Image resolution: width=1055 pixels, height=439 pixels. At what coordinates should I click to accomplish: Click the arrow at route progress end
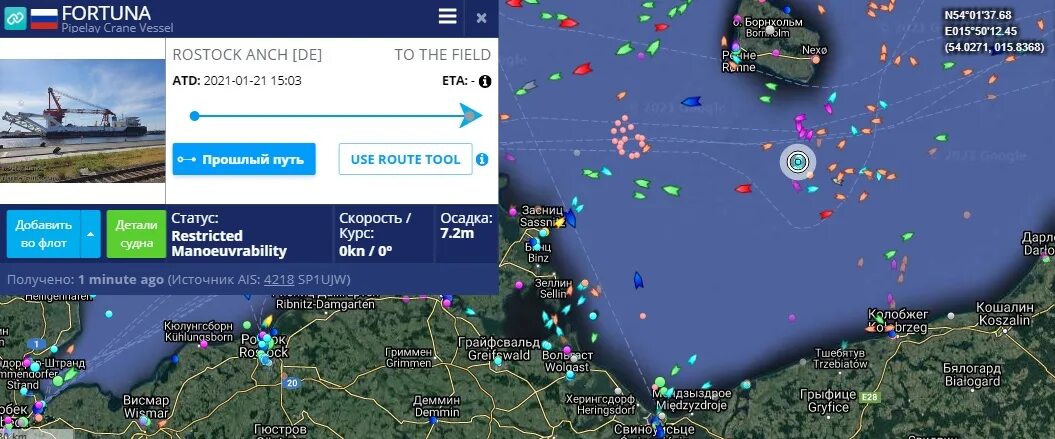[x=470, y=115]
